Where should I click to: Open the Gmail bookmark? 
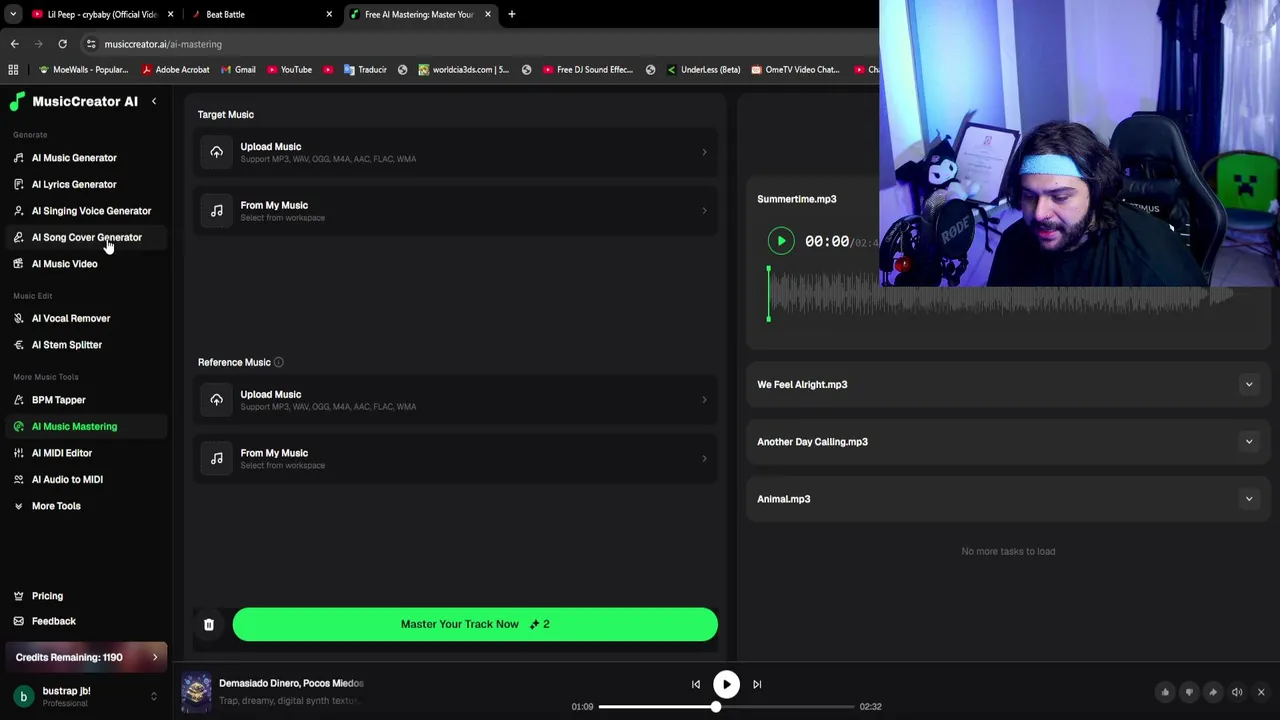point(238,70)
